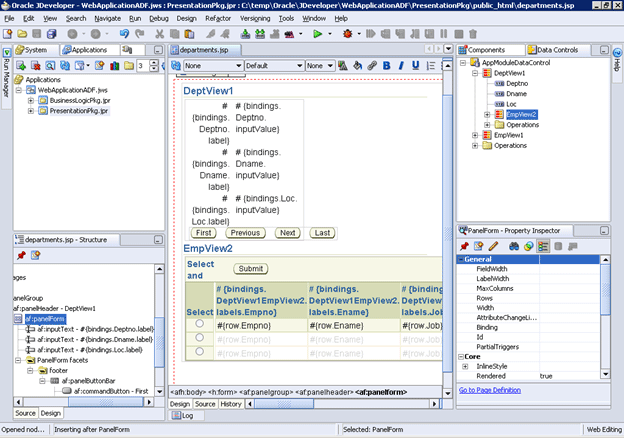Expand the EmpView2 node in Data Controls
Screen dimensions: 624x438
487,115
